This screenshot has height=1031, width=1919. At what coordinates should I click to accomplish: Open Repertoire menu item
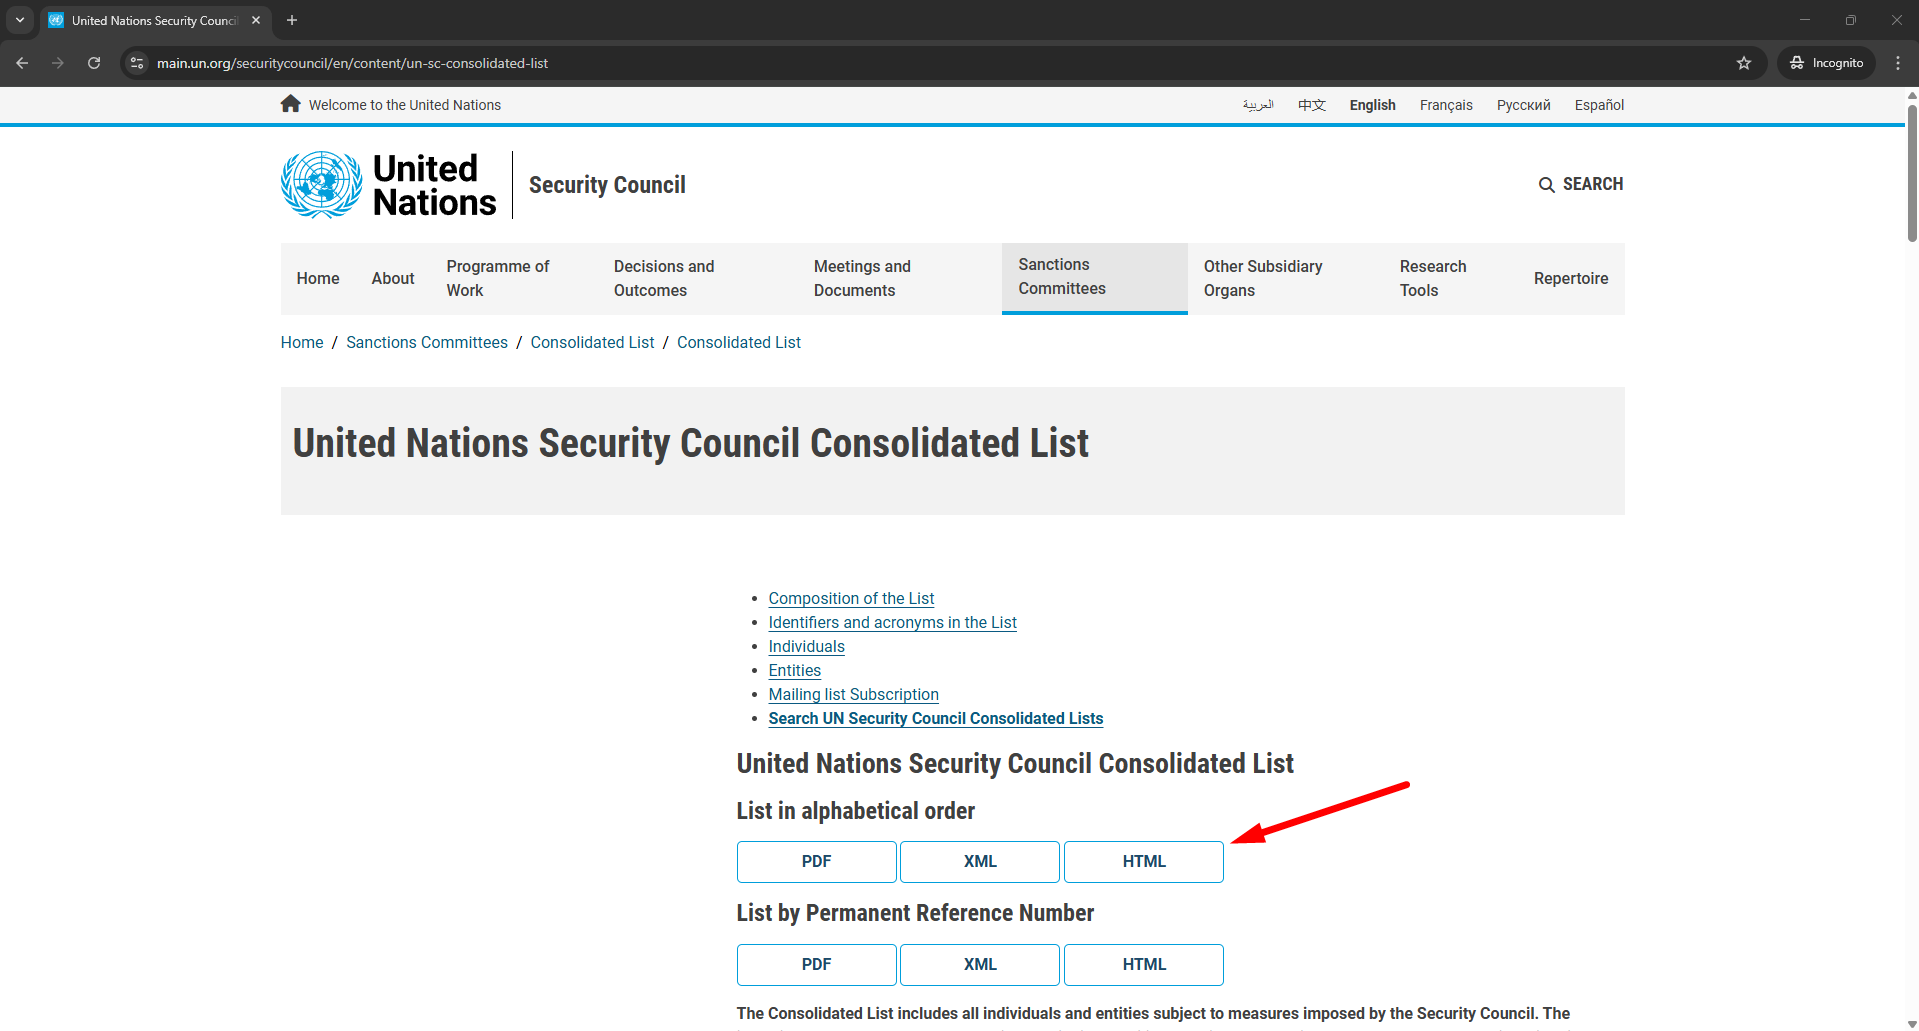point(1571,279)
